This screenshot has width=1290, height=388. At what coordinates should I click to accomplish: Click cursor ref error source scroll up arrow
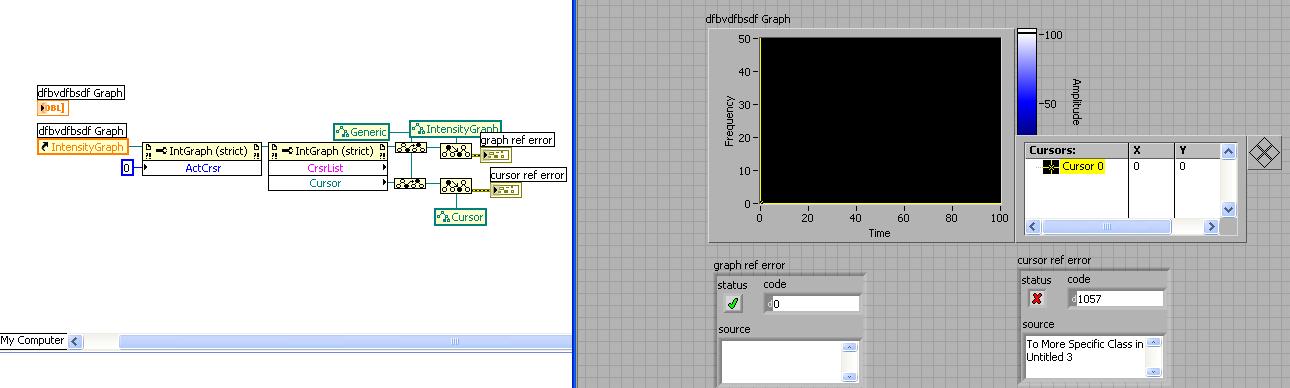(x=1154, y=343)
